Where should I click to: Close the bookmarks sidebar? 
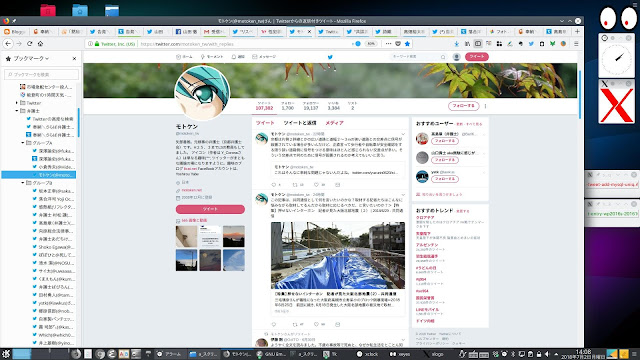[x=74, y=59]
